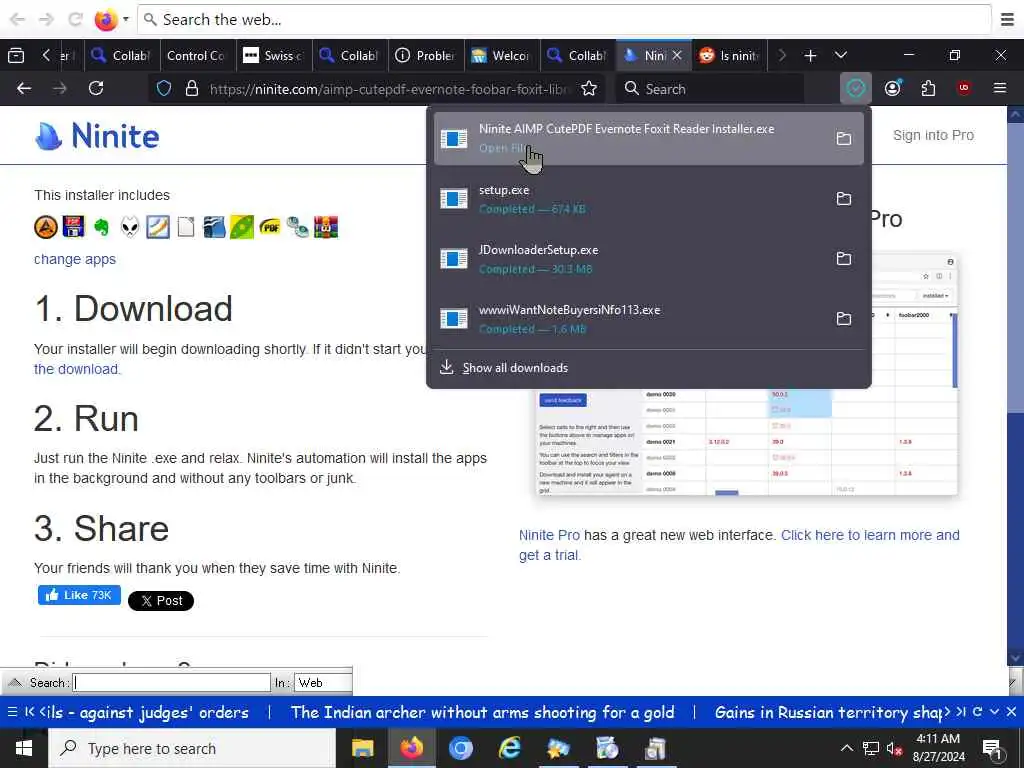Click the PDFCreator yellow icon
This screenshot has width=1024, height=768.
(x=270, y=227)
